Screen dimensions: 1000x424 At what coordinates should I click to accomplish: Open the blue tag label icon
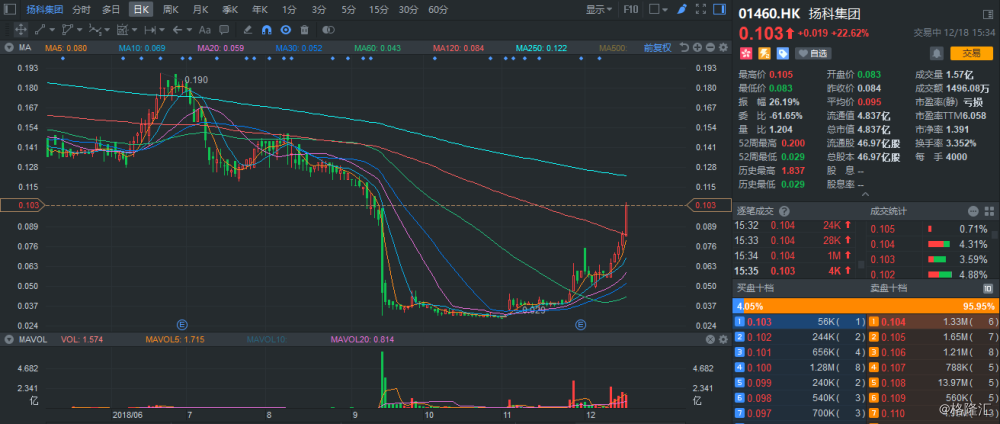coord(783,53)
